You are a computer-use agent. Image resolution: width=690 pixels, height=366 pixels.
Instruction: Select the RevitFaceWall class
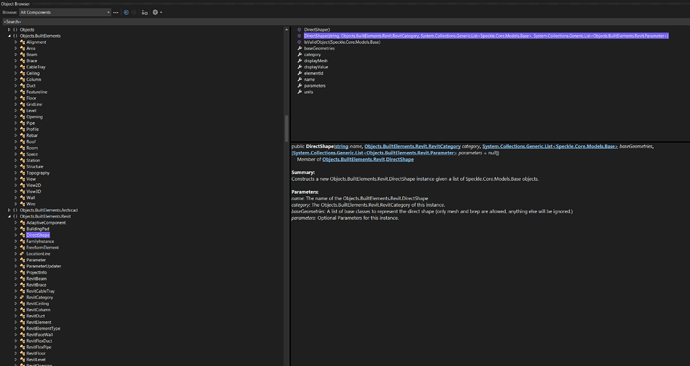point(40,335)
